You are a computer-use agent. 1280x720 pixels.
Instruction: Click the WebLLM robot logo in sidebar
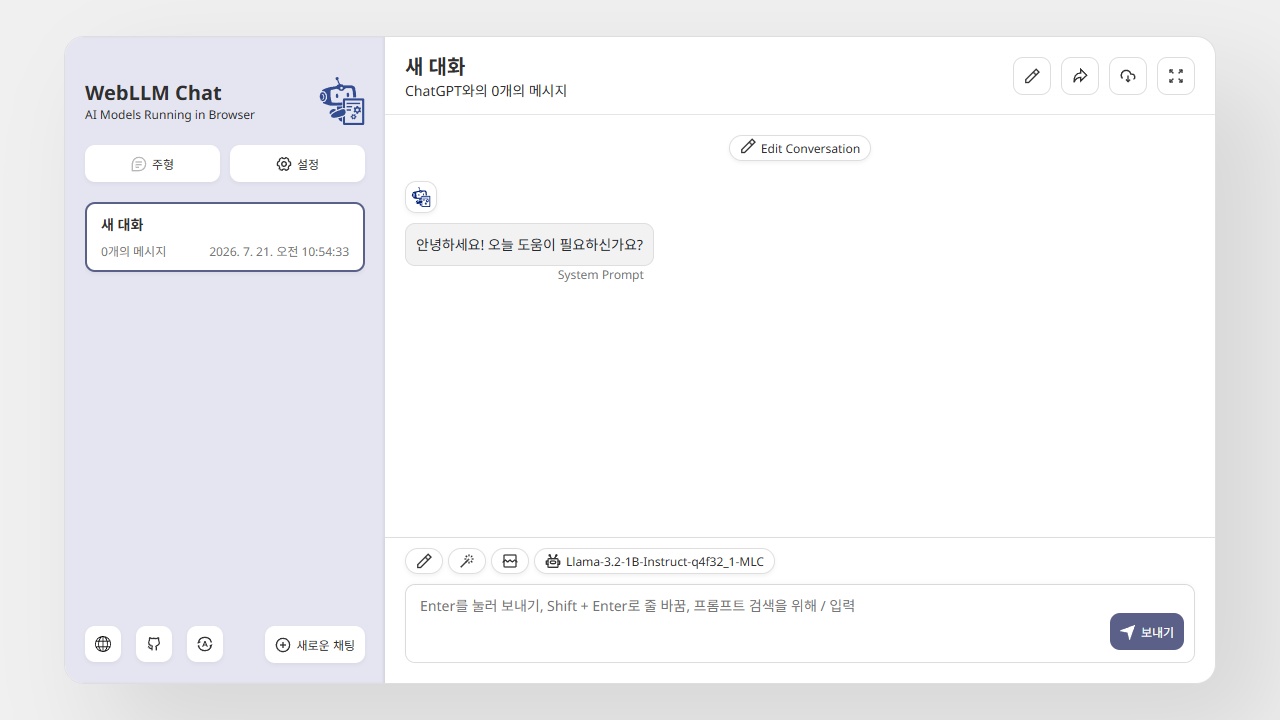[342, 101]
